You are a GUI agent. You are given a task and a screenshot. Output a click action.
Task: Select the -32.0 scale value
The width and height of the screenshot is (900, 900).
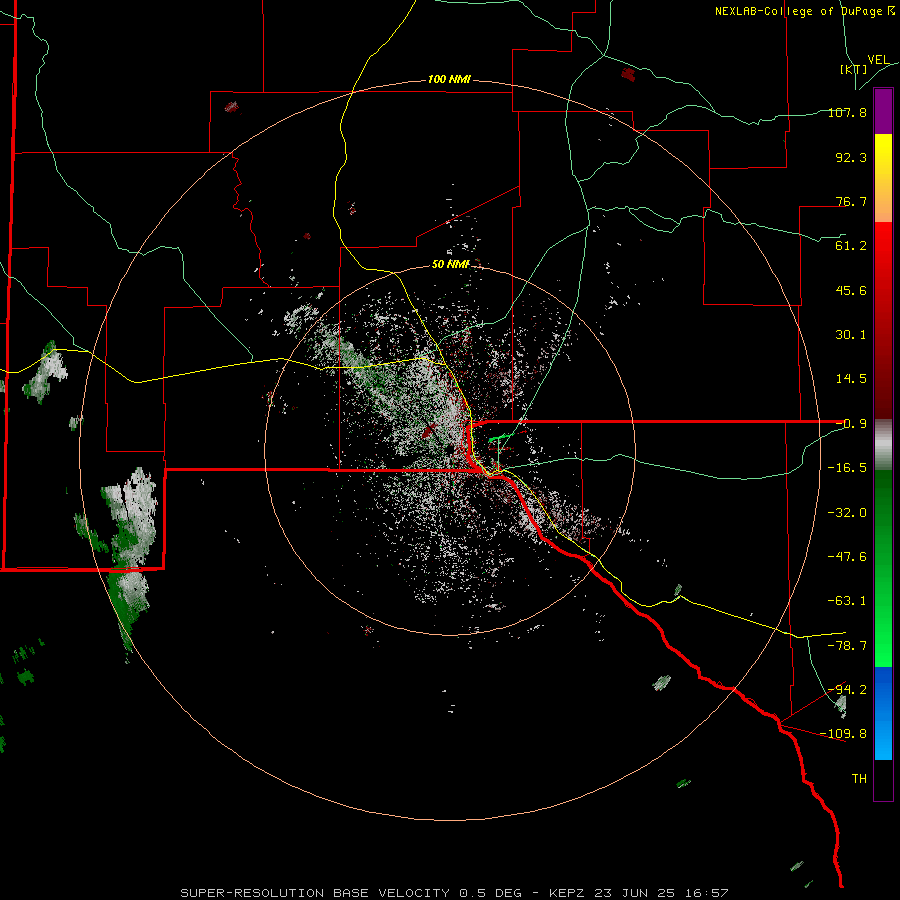click(847, 513)
